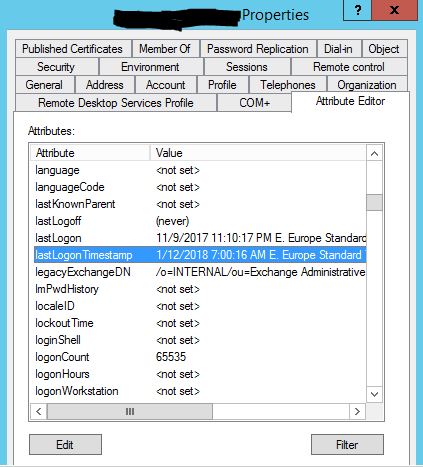
Task: Click the horizontal scrollbar right arrow
Action: click(x=357, y=411)
